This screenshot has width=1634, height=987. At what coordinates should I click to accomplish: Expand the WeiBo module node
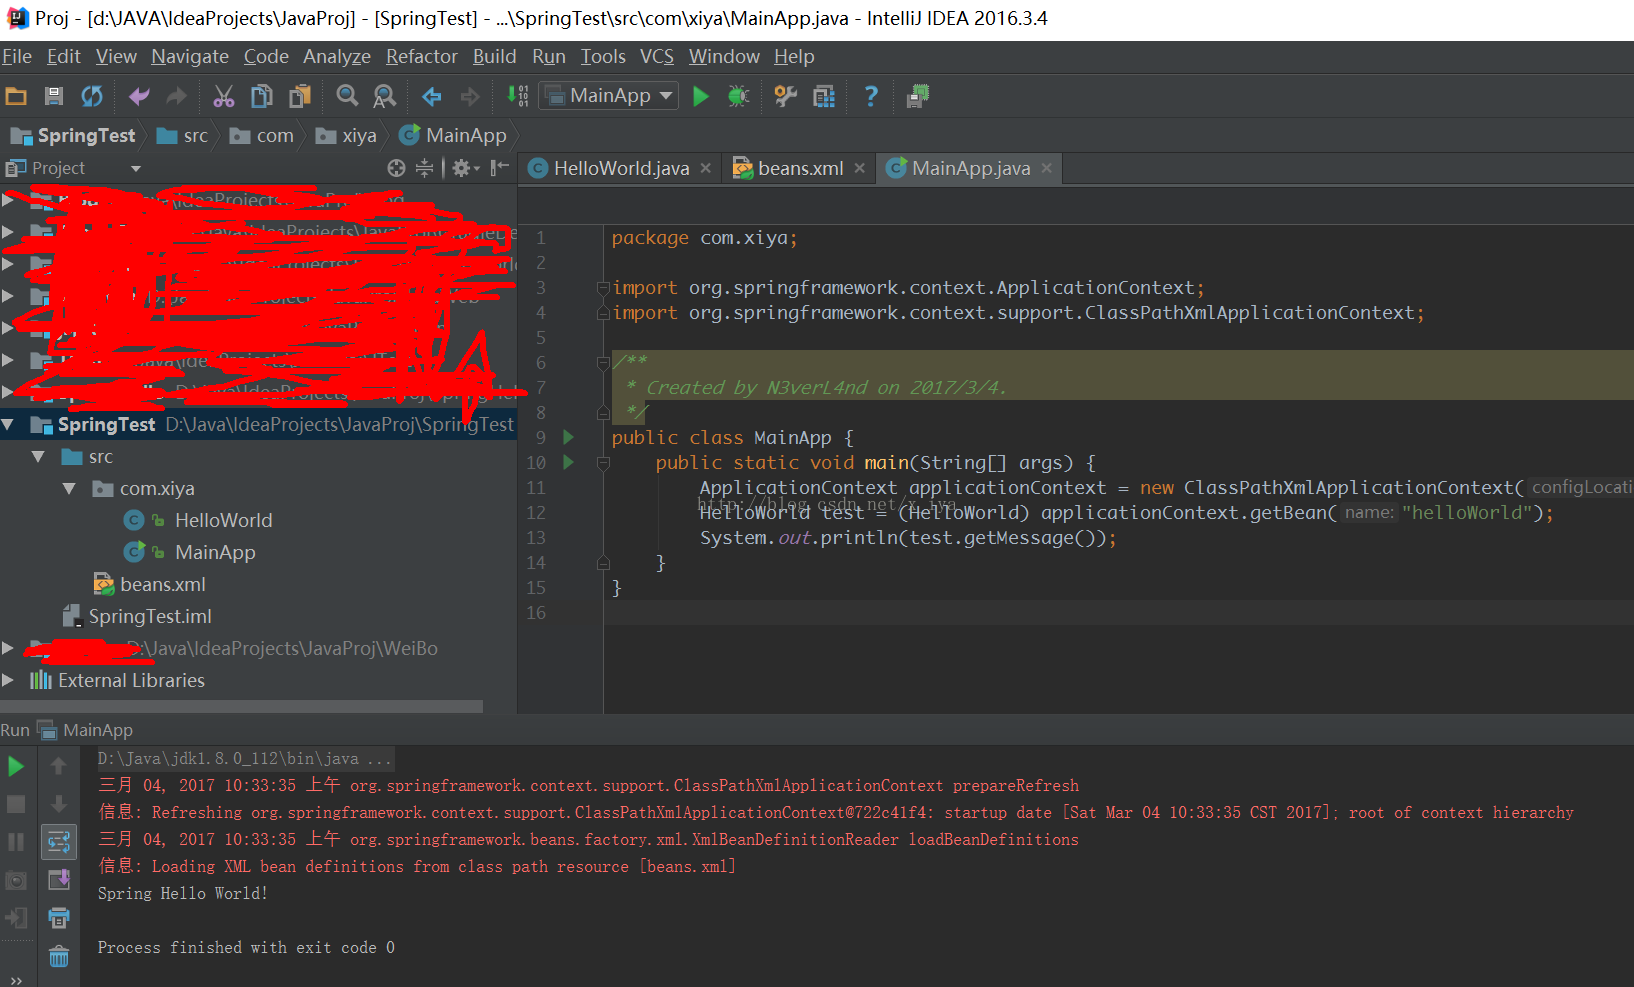[8, 648]
